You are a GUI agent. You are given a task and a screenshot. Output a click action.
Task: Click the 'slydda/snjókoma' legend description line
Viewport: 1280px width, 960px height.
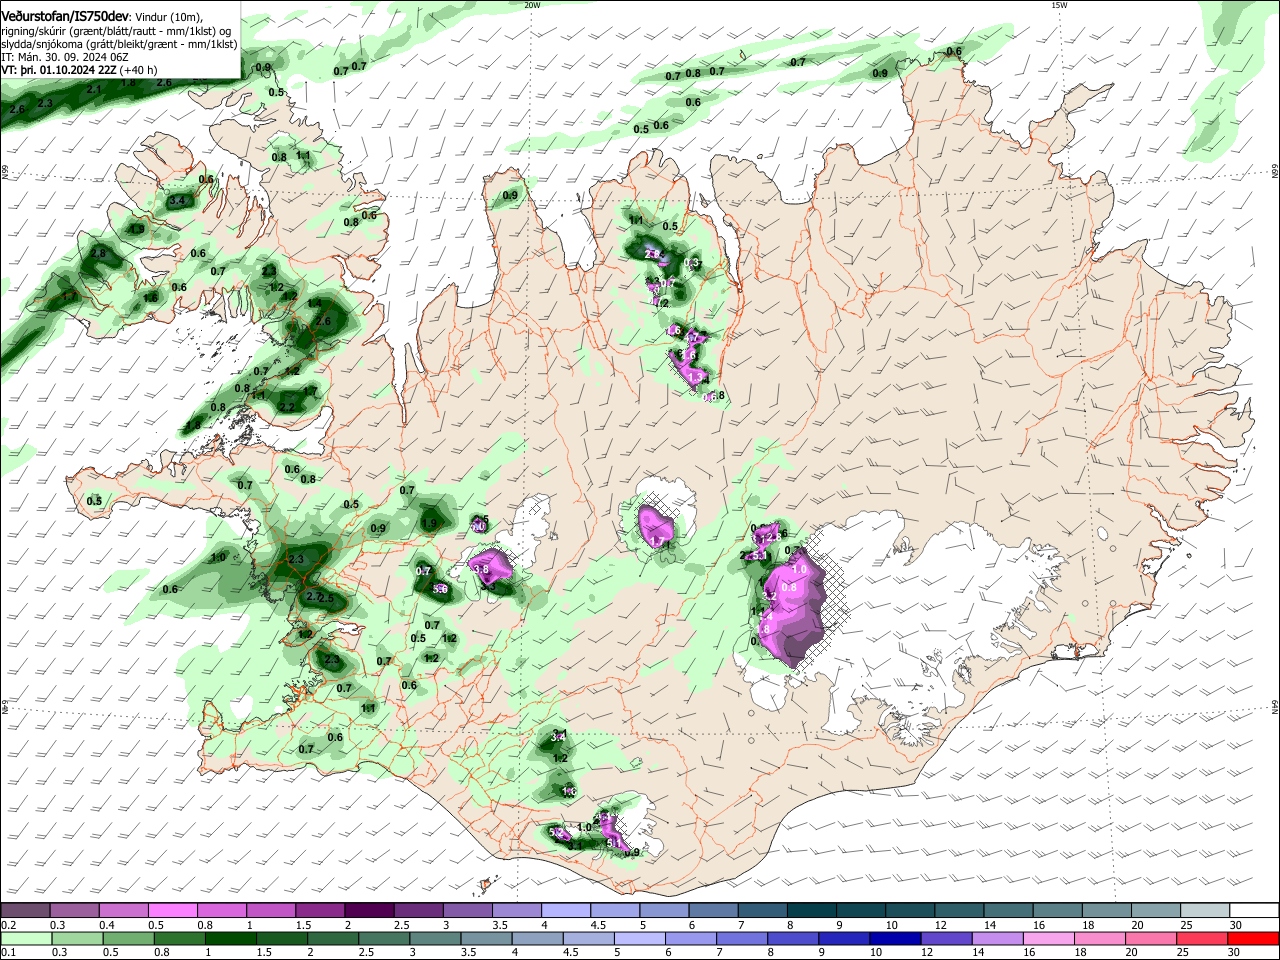[x=119, y=44]
